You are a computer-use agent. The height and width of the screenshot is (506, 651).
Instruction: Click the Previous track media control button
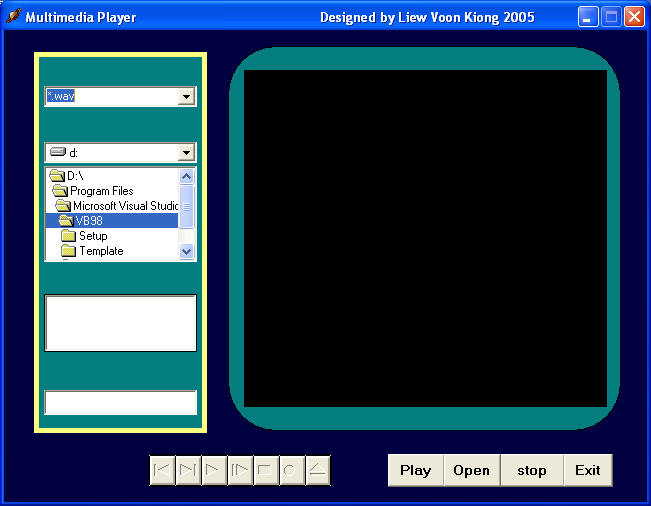click(x=162, y=471)
